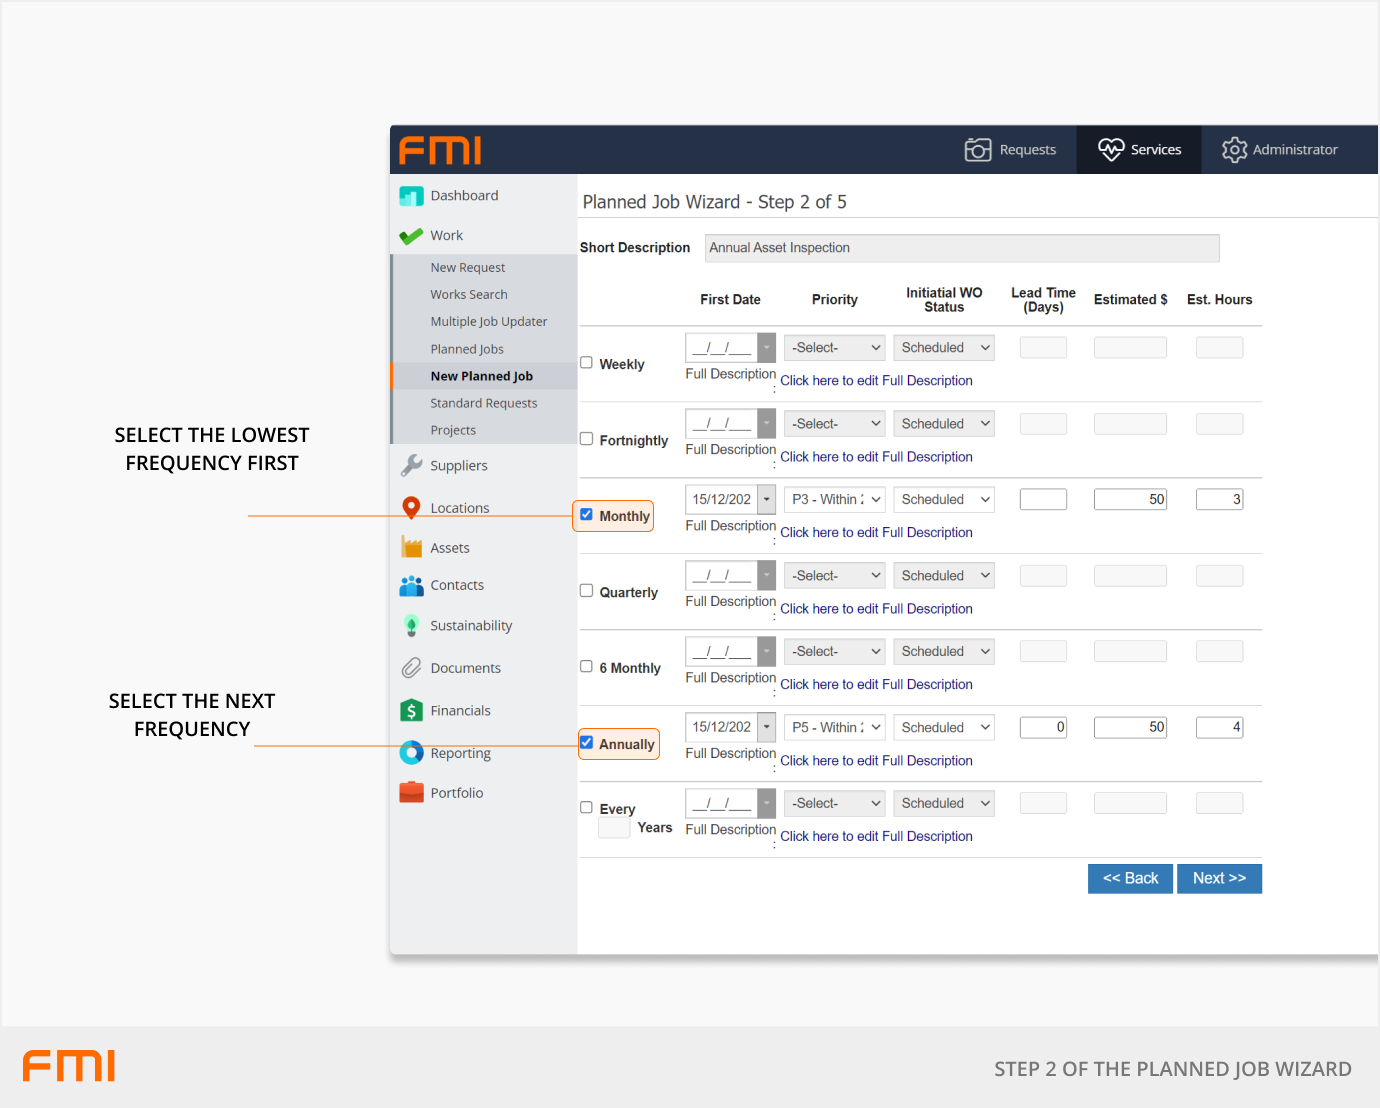Open Locations via the map pin icon

411,508
